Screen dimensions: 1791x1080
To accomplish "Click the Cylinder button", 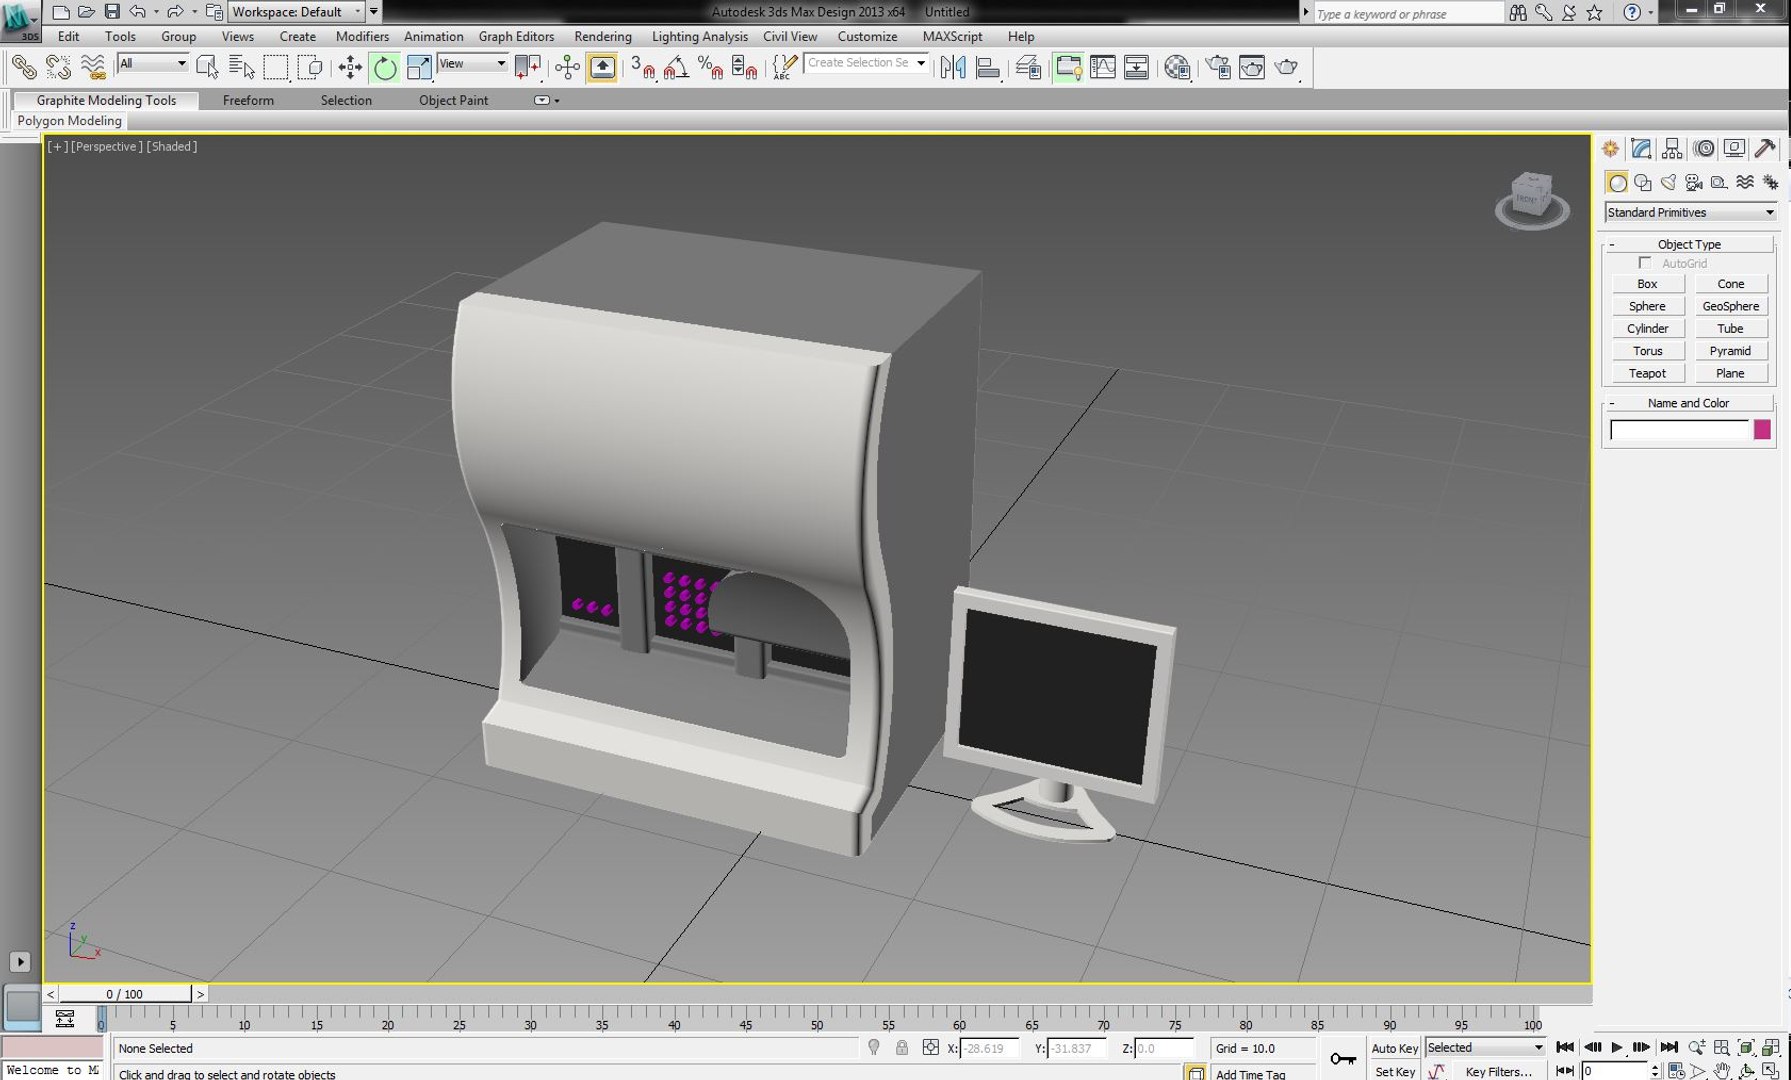I will click(x=1647, y=328).
